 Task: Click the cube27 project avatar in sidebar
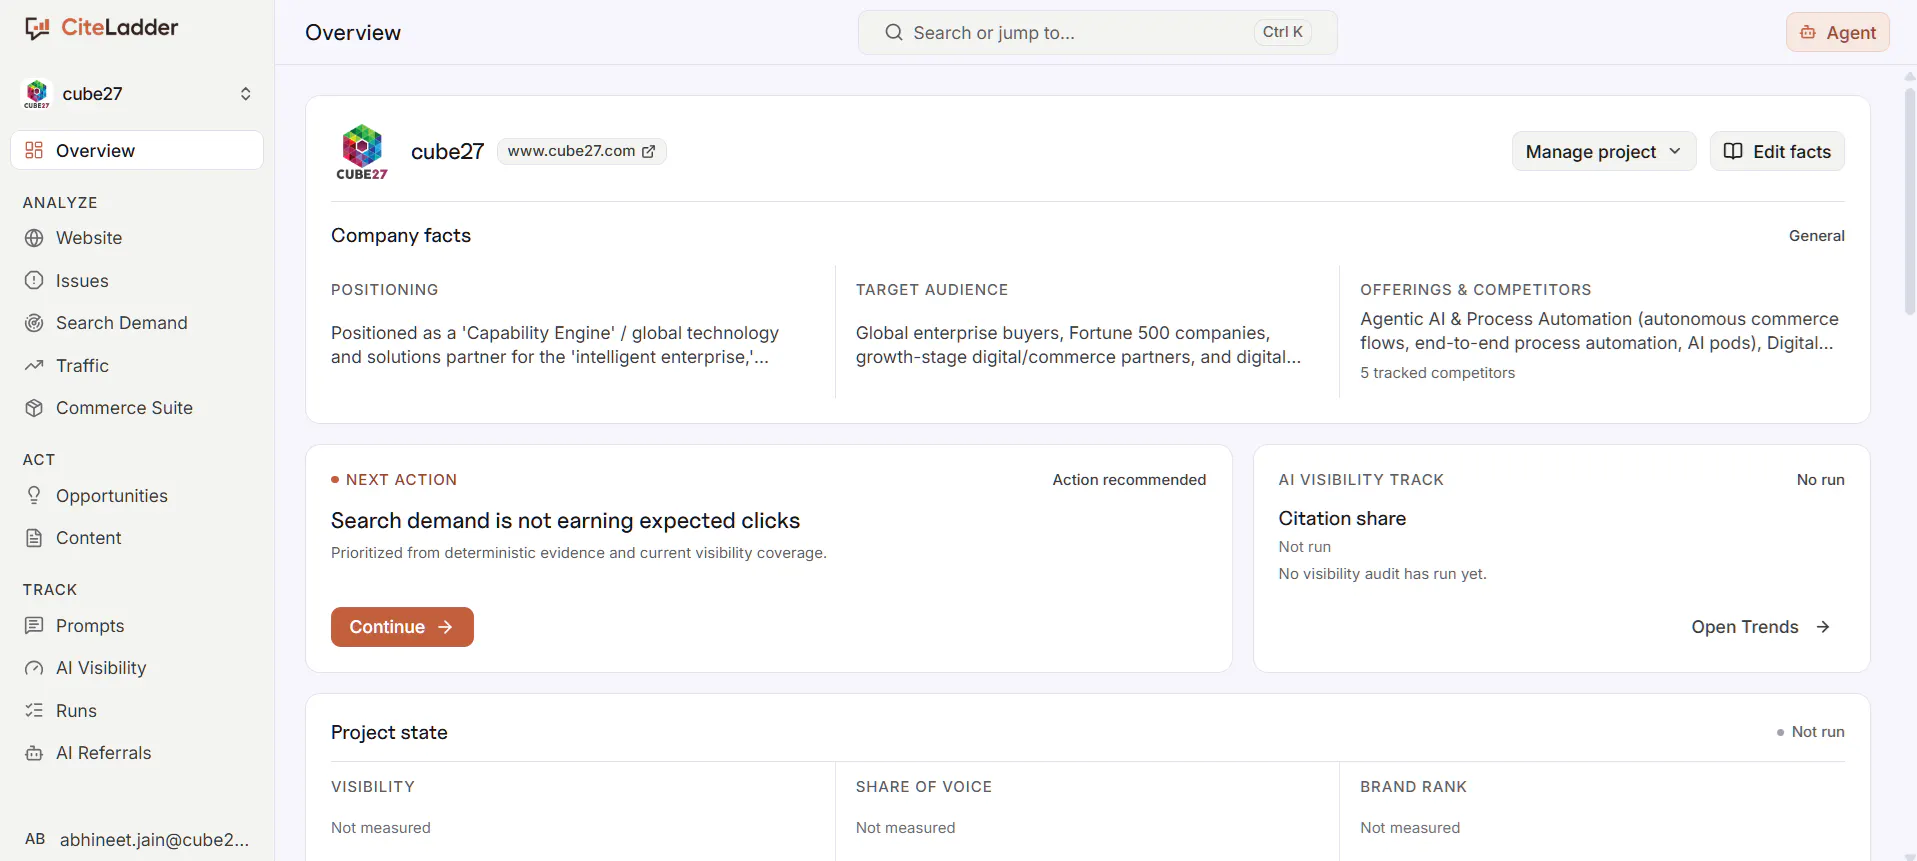coord(37,93)
